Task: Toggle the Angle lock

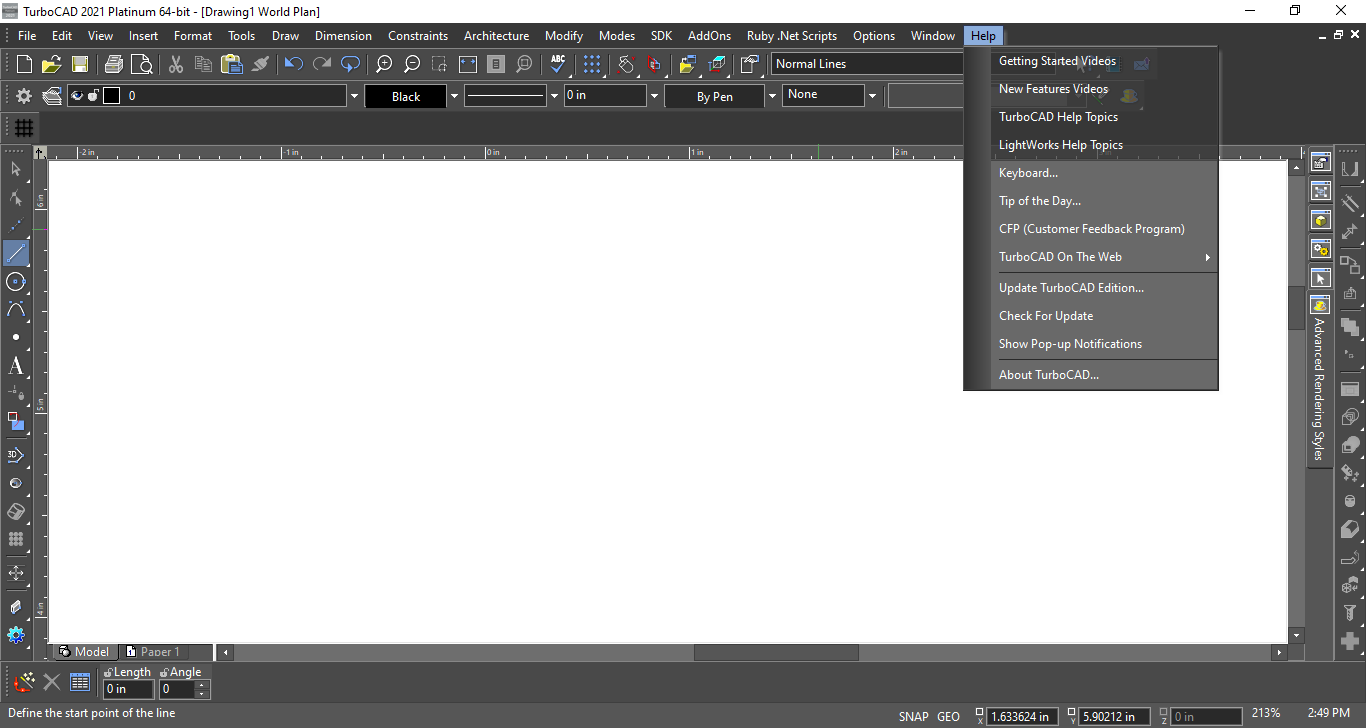Action: (x=164, y=672)
